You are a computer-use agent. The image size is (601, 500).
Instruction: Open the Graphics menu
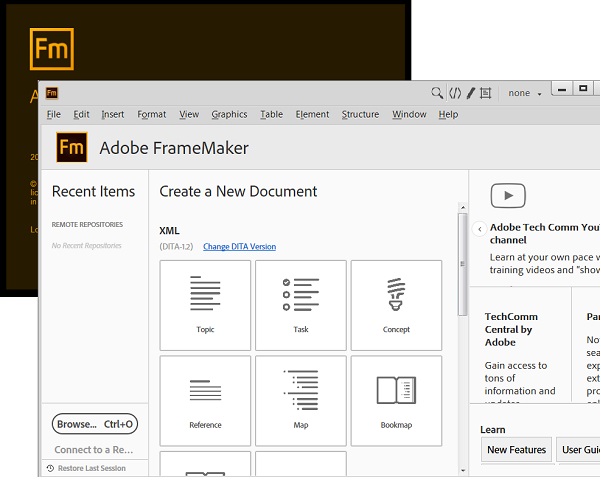(229, 114)
